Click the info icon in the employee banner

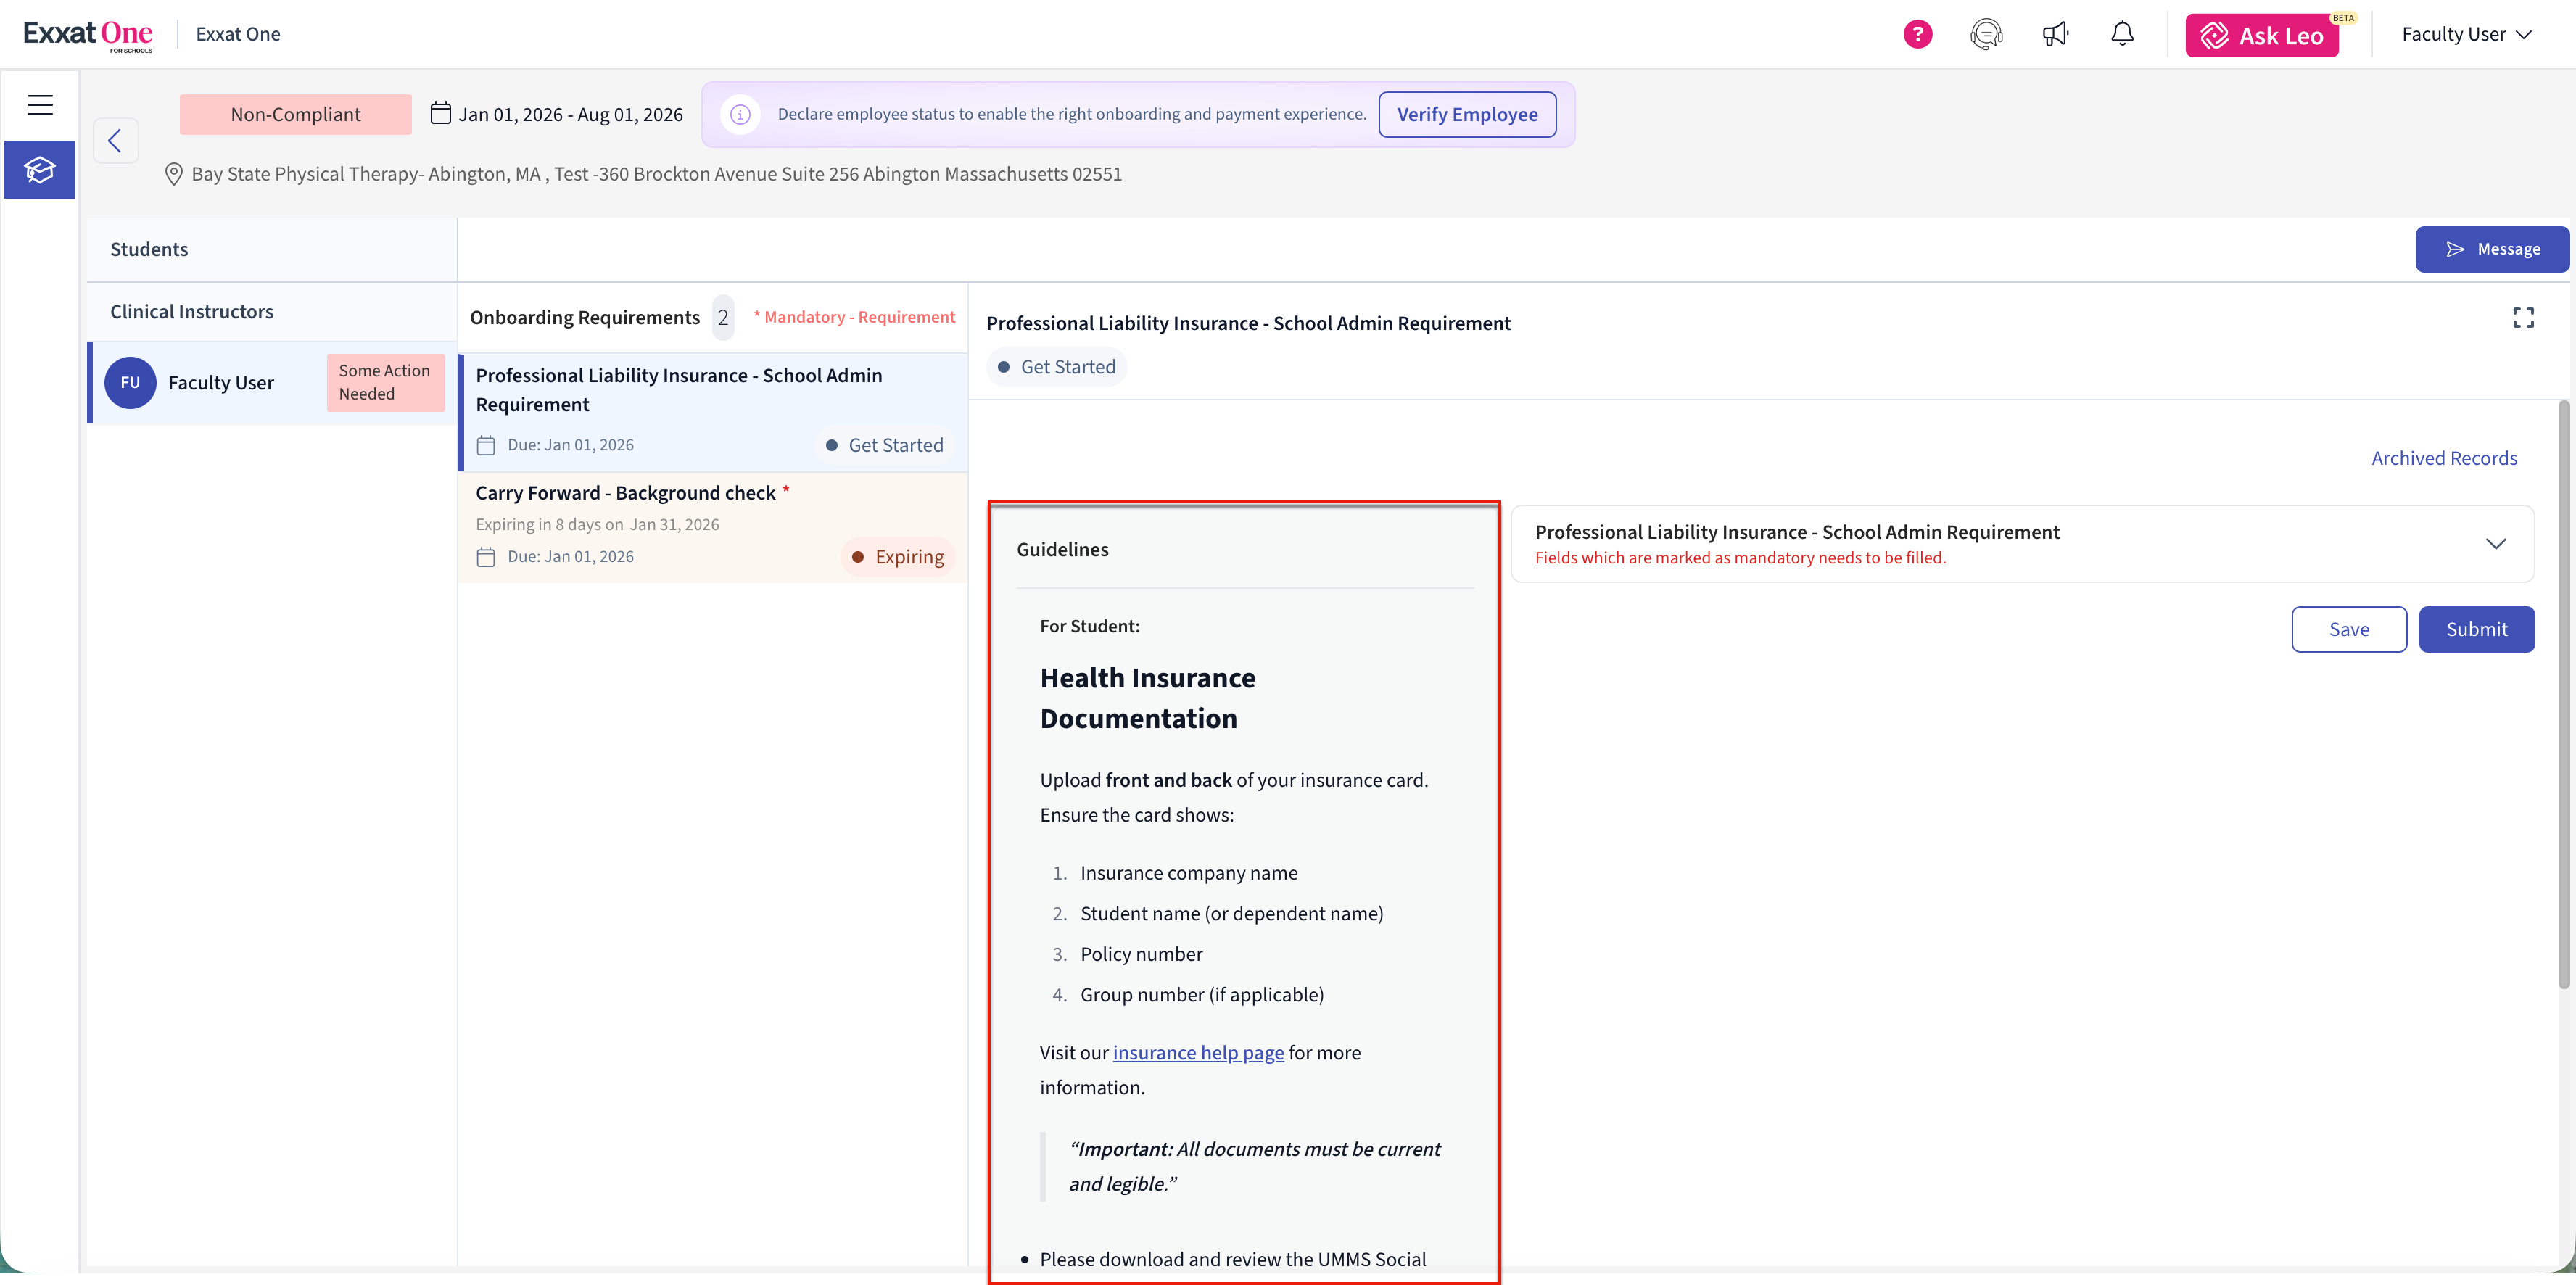740,115
